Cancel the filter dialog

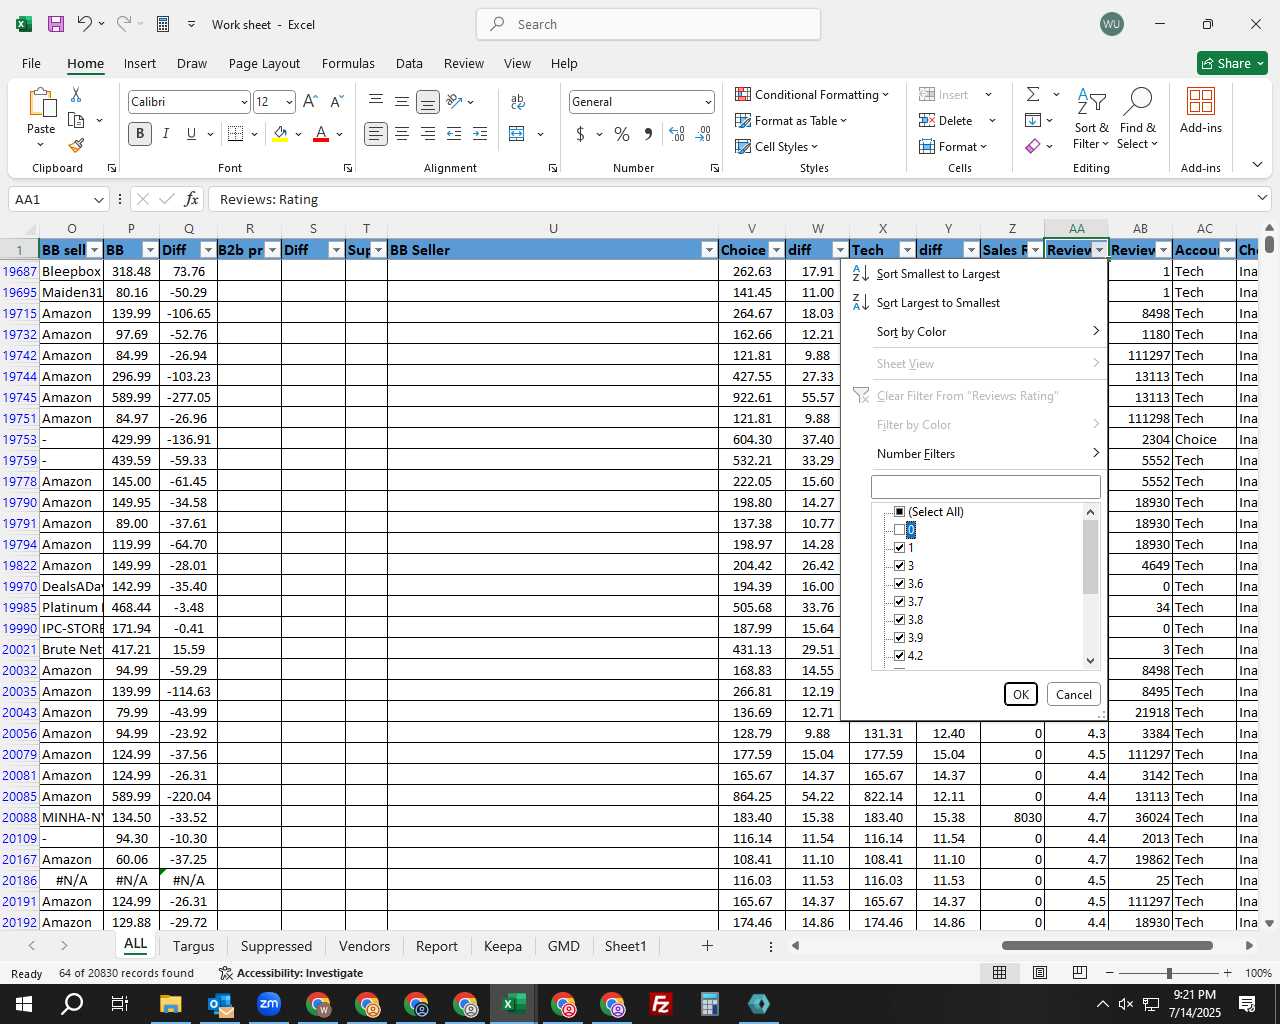[x=1073, y=694]
